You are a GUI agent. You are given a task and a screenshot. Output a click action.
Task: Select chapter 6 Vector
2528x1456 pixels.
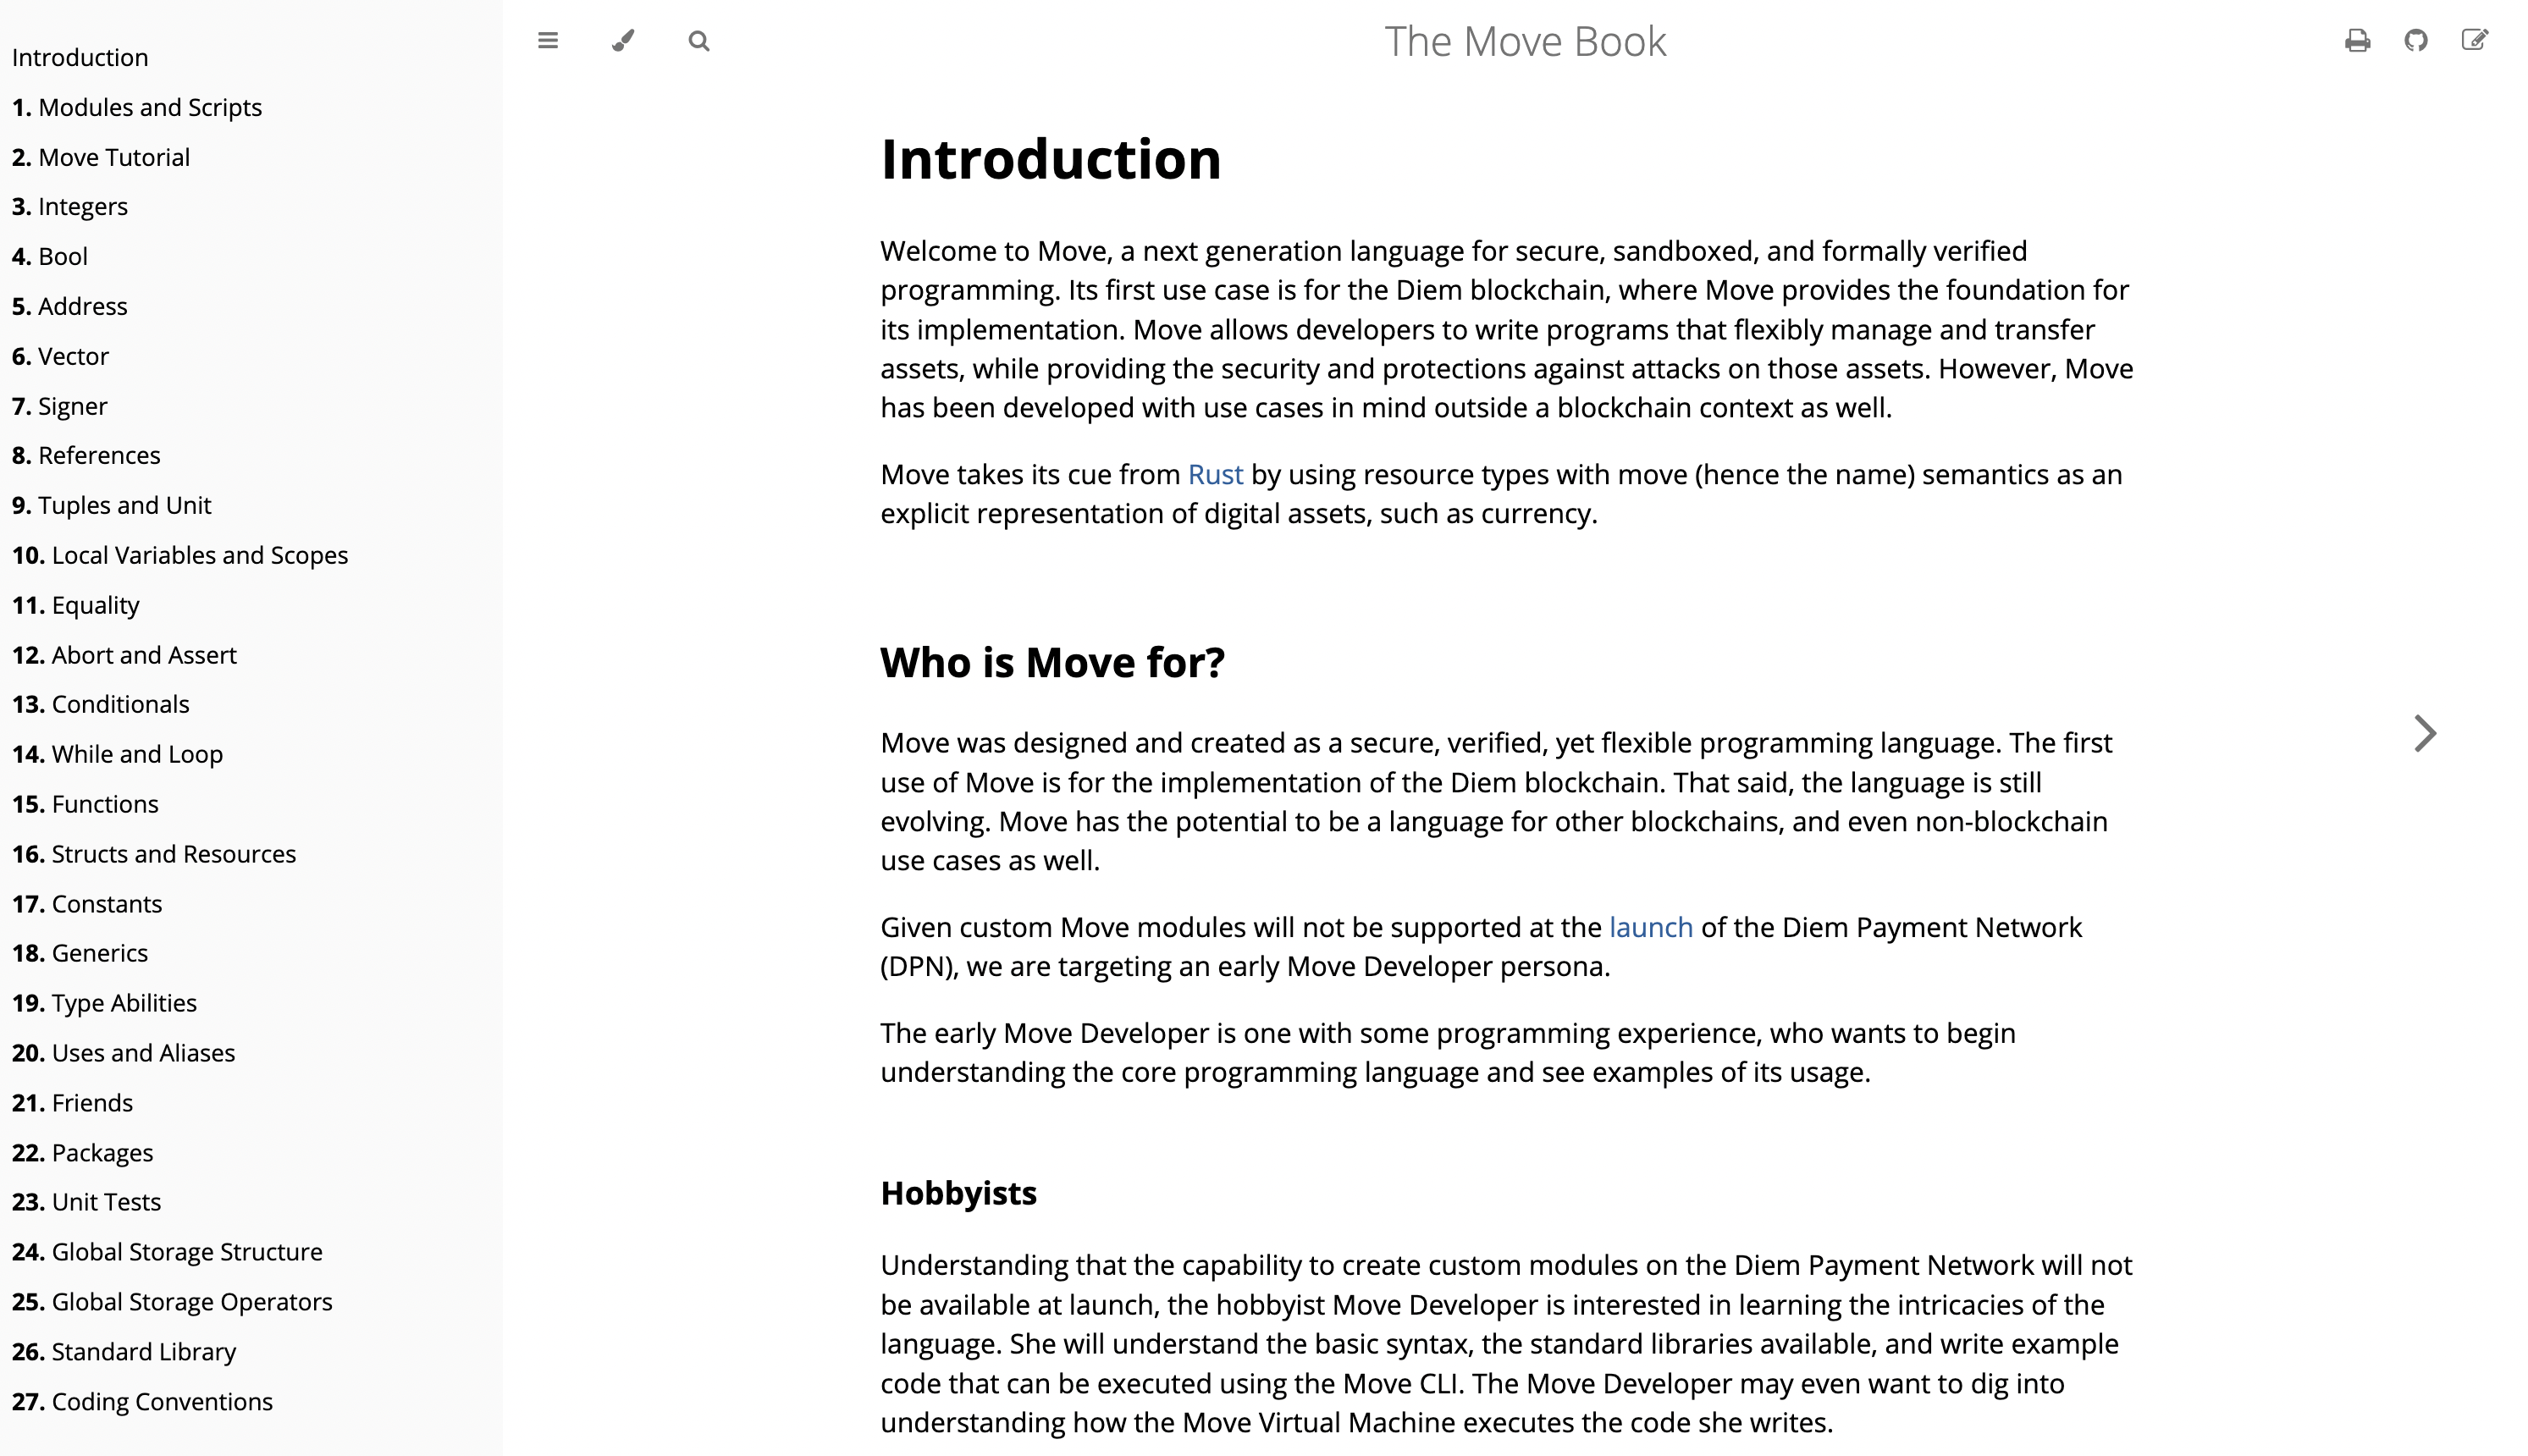point(61,356)
